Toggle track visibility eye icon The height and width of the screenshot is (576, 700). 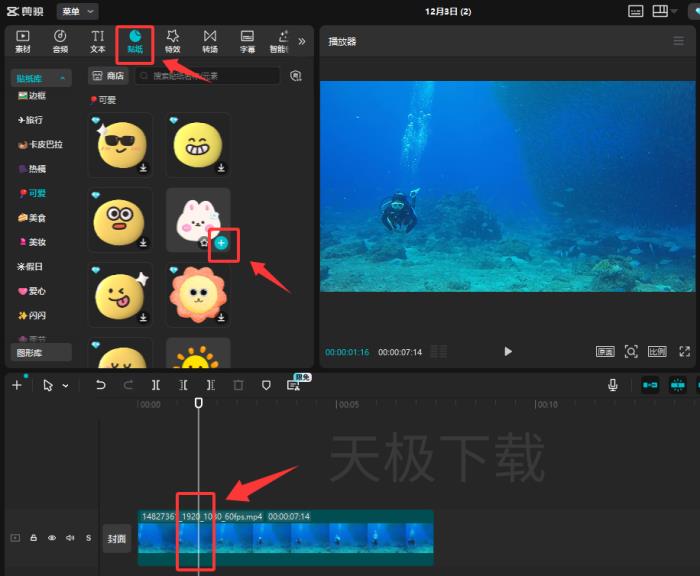tap(51, 538)
